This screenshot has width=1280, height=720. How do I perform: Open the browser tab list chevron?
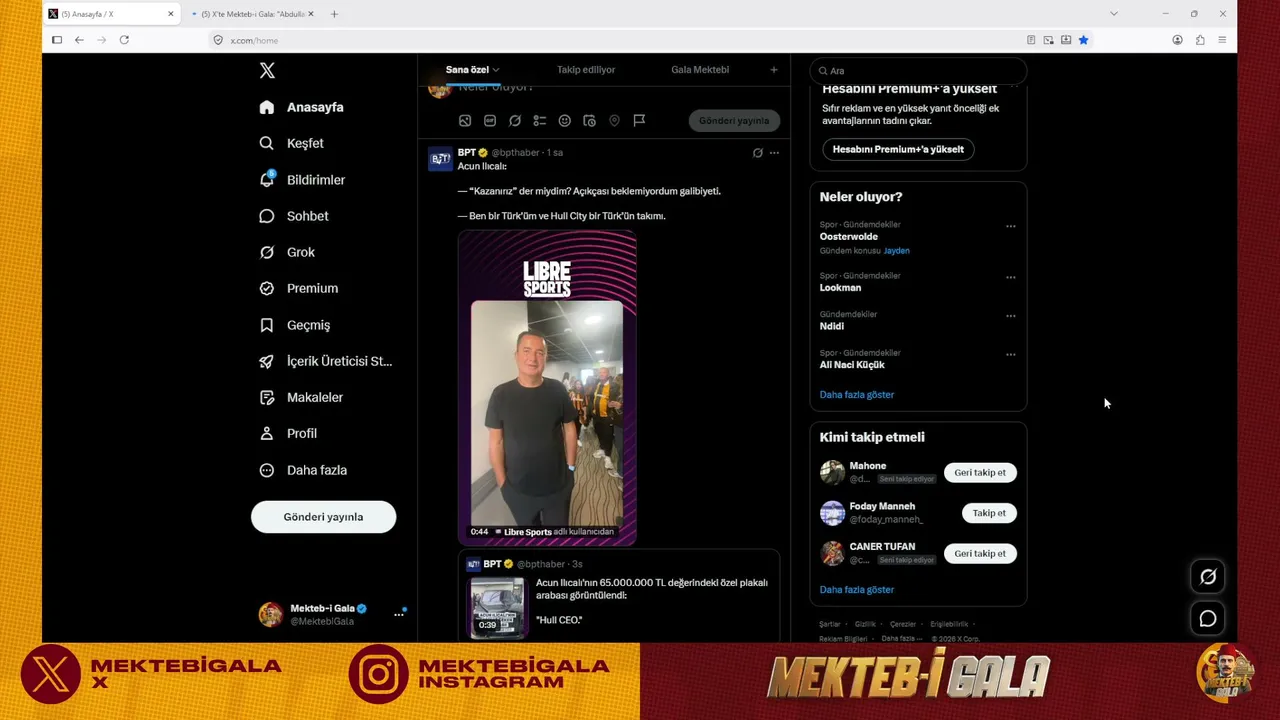pyautogui.click(x=1113, y=14)
